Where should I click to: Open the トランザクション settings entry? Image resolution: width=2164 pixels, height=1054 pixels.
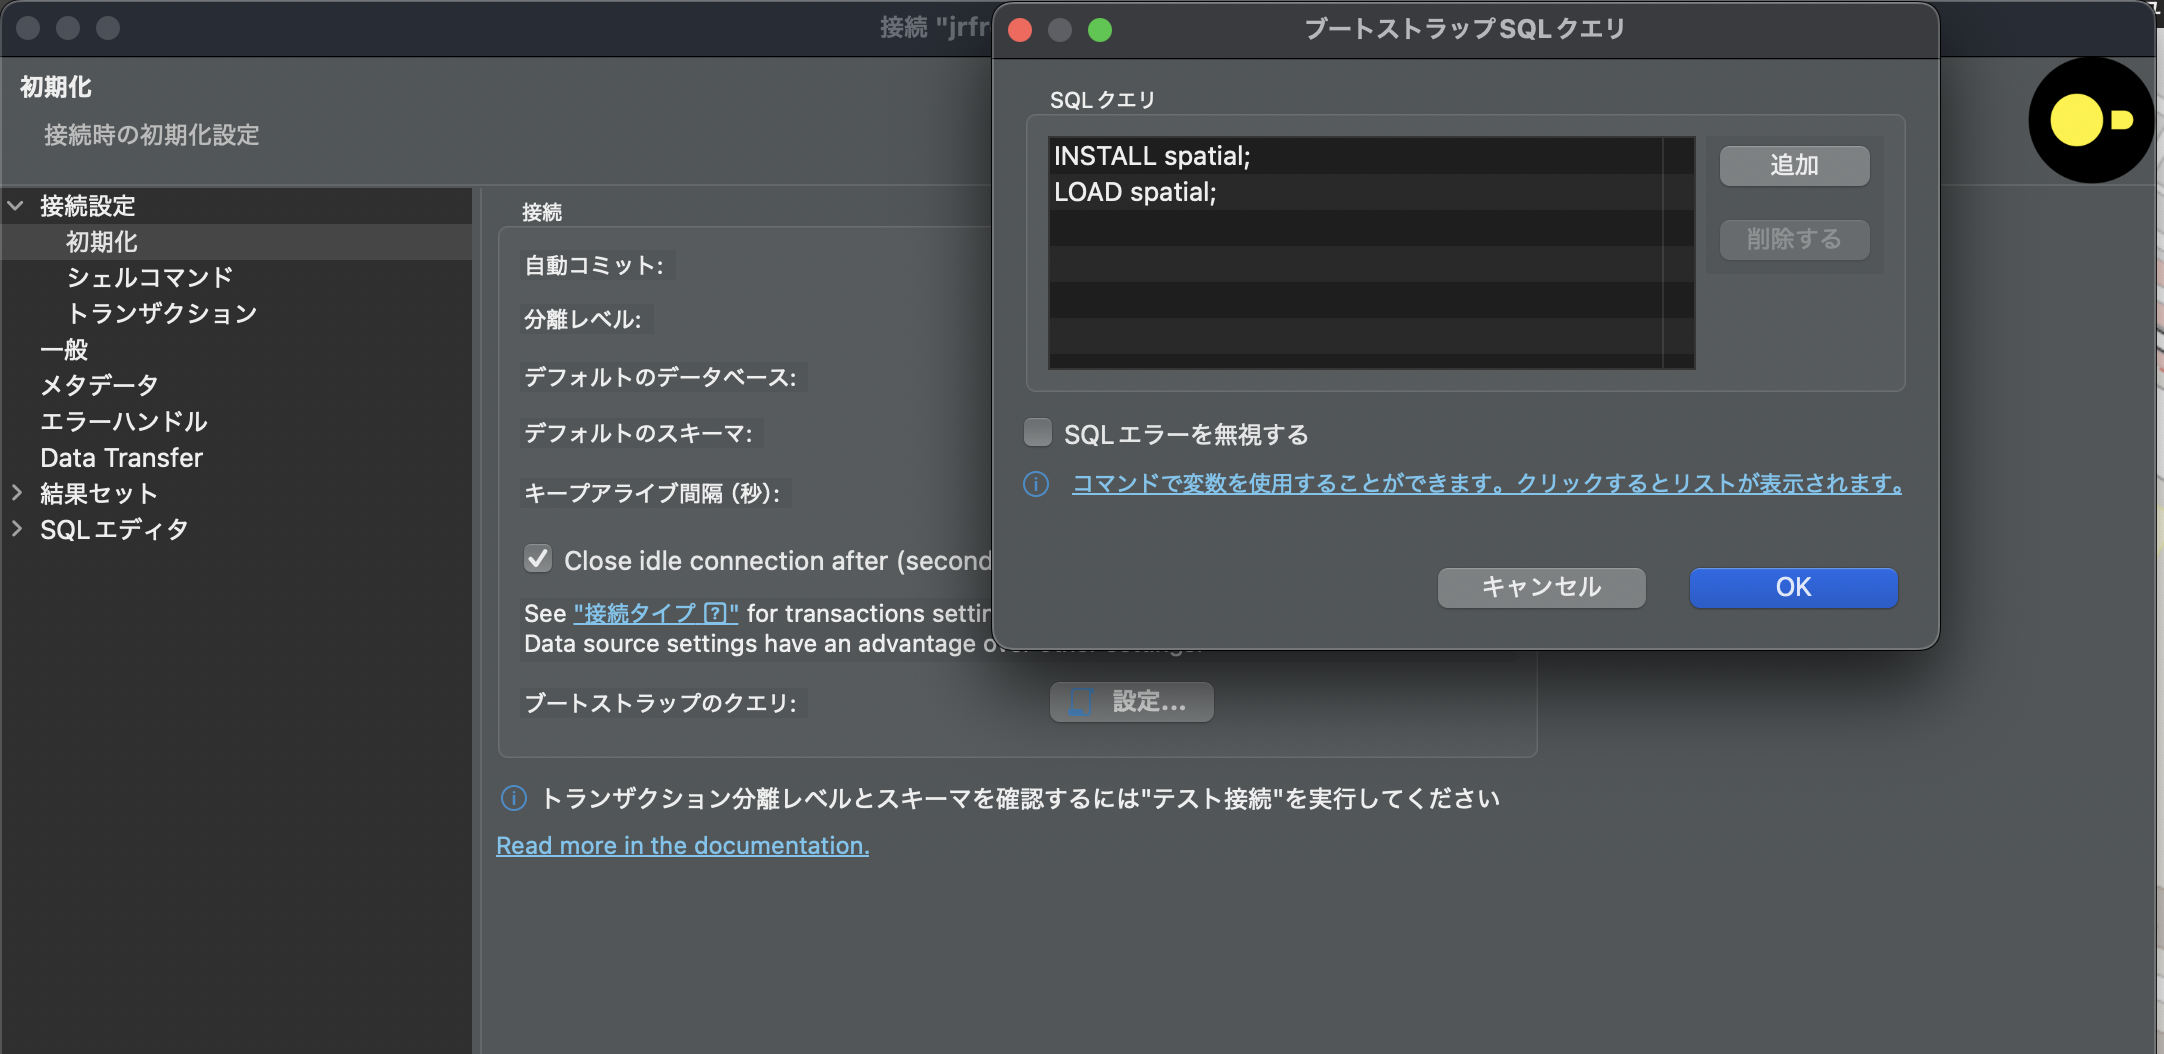(162, 313)
